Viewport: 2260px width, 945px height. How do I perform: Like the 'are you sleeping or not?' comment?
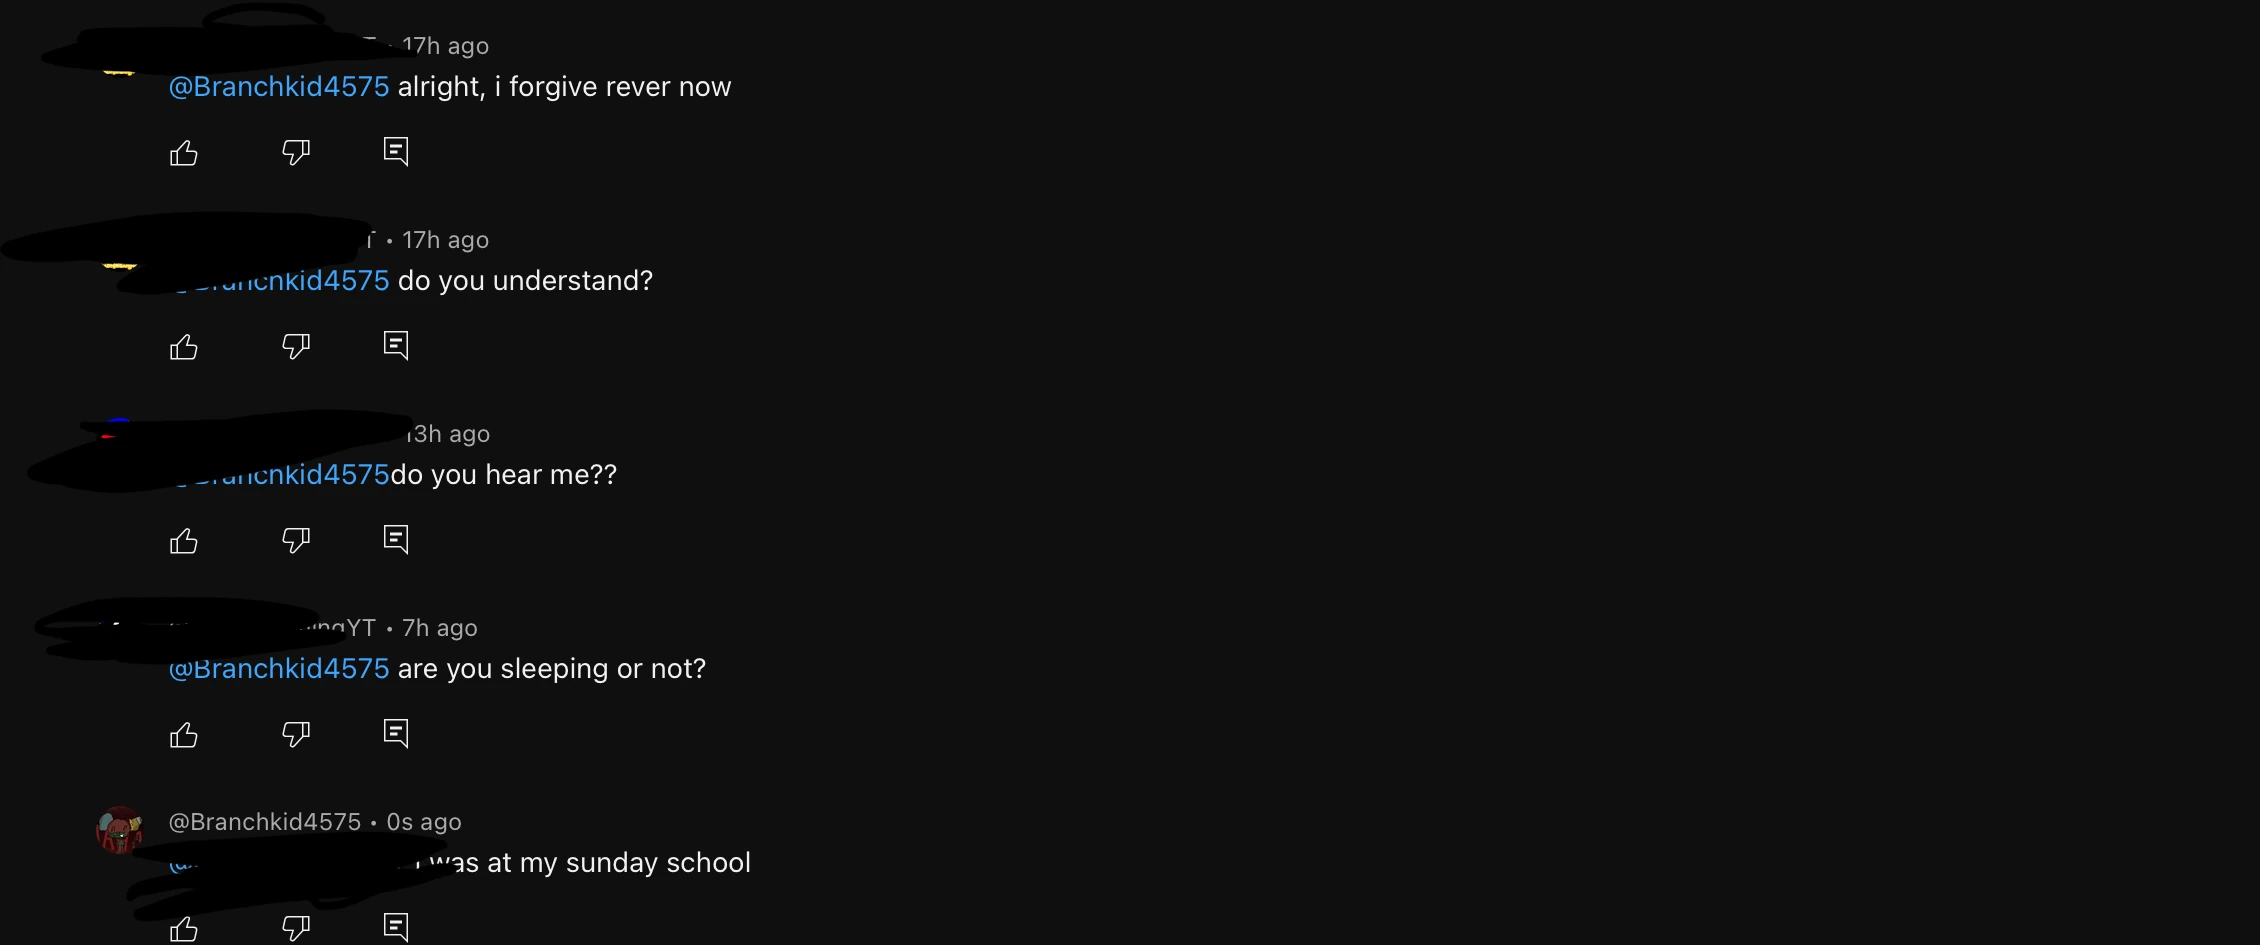[185, 734]
